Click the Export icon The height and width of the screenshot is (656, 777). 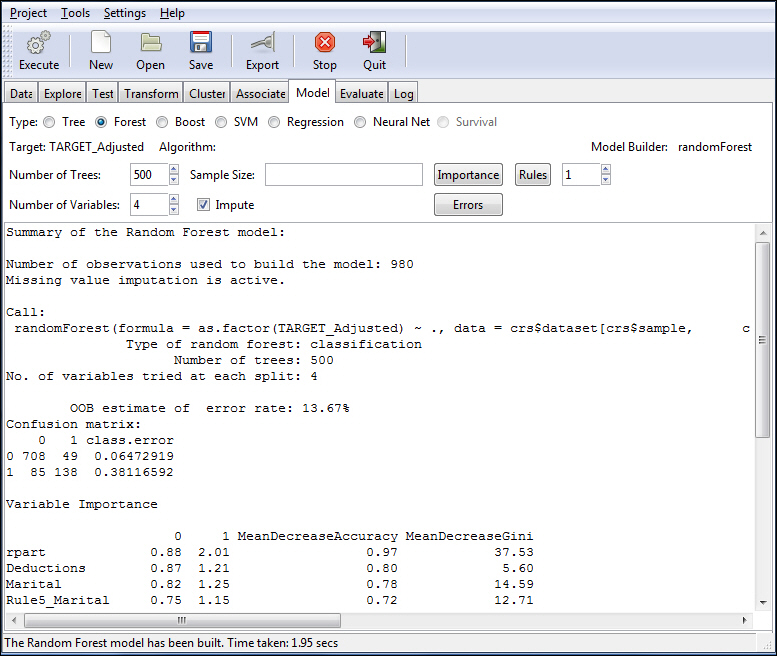[x=263, y=43]
